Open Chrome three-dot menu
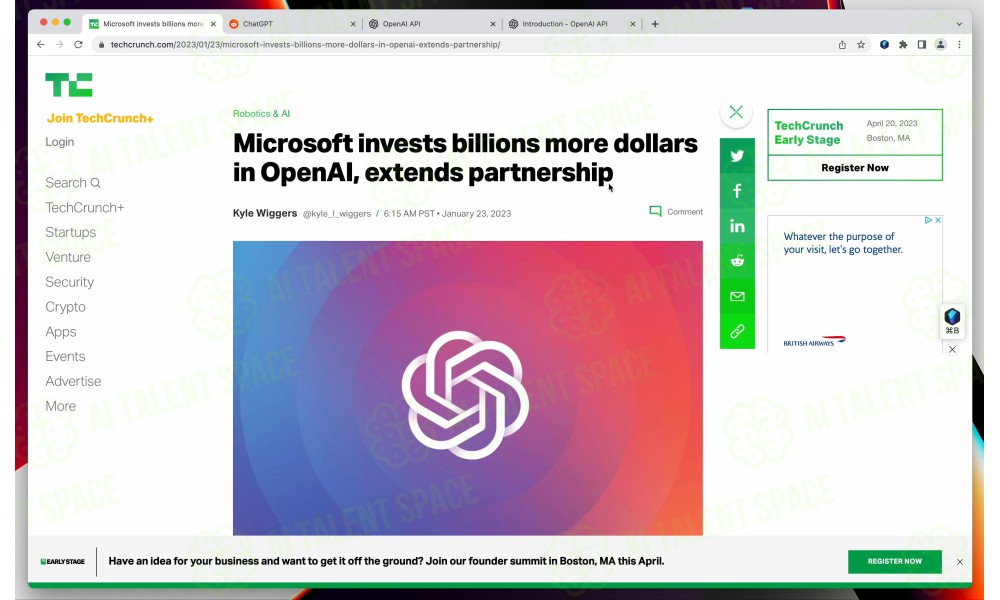 coord(959,45)
